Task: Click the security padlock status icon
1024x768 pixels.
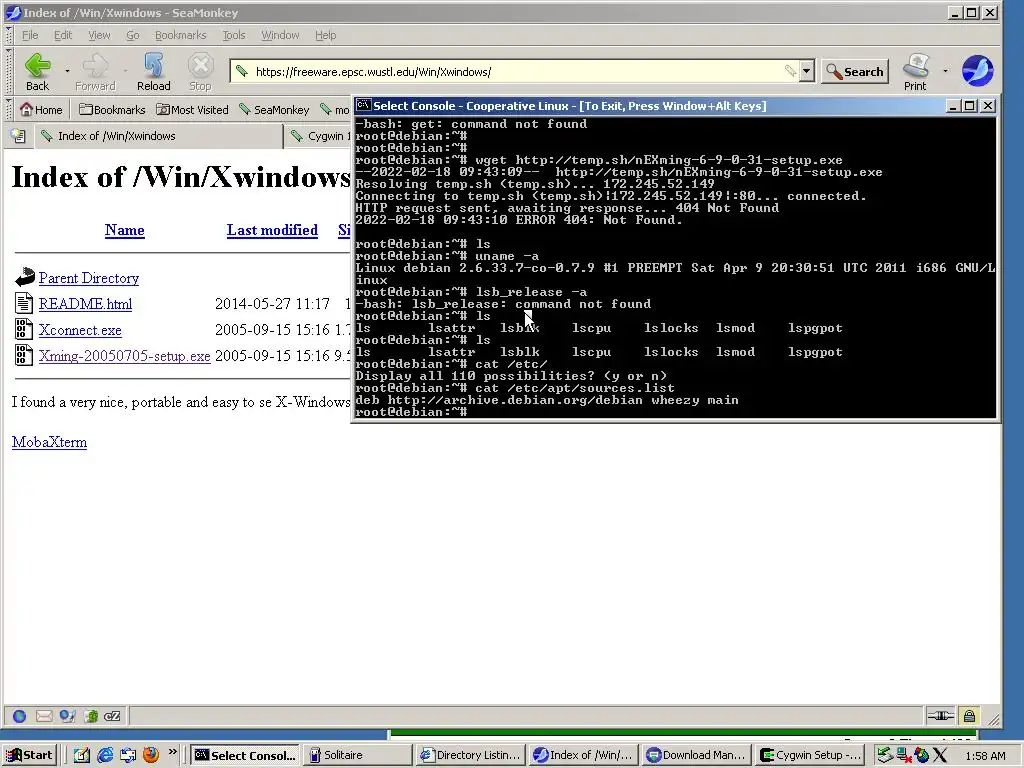Action: point(969,716)
